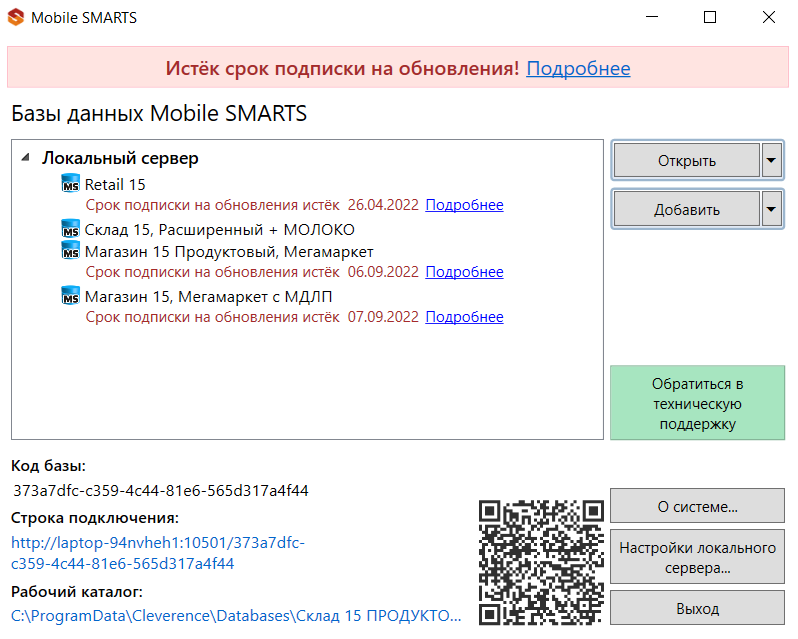Select Магазин 15, Мегамаркет с МДЛП
This screenshot has height=639, width=798.
(208, 296)
